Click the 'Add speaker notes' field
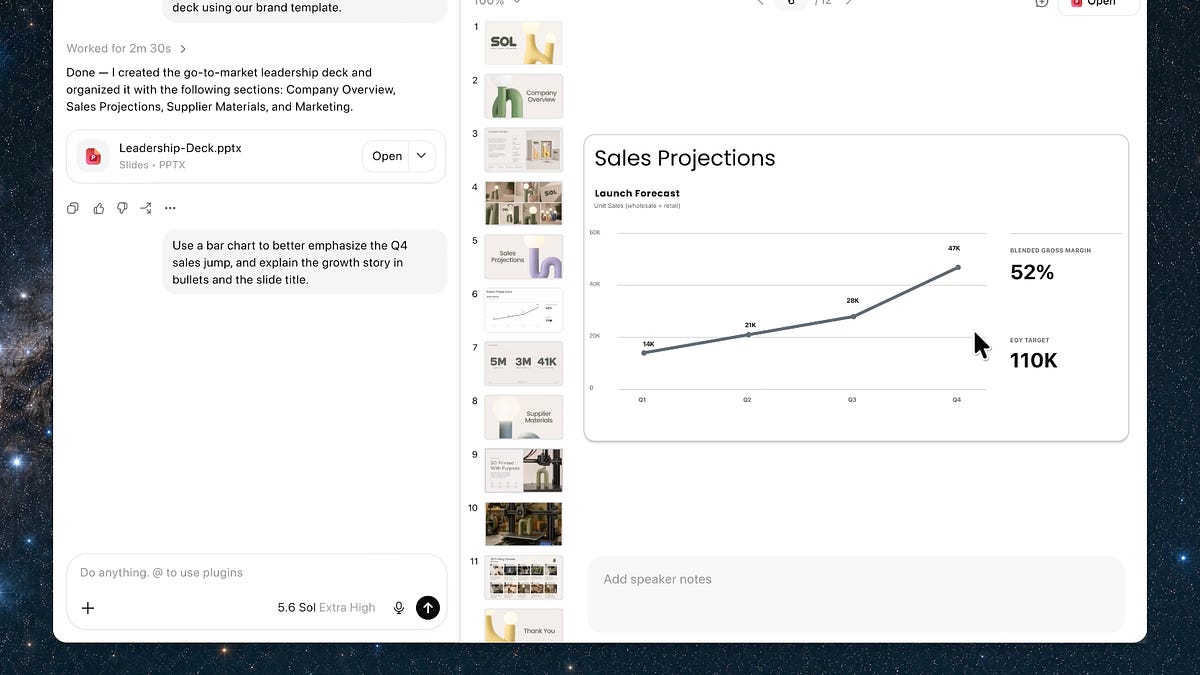 pos(856,593)
